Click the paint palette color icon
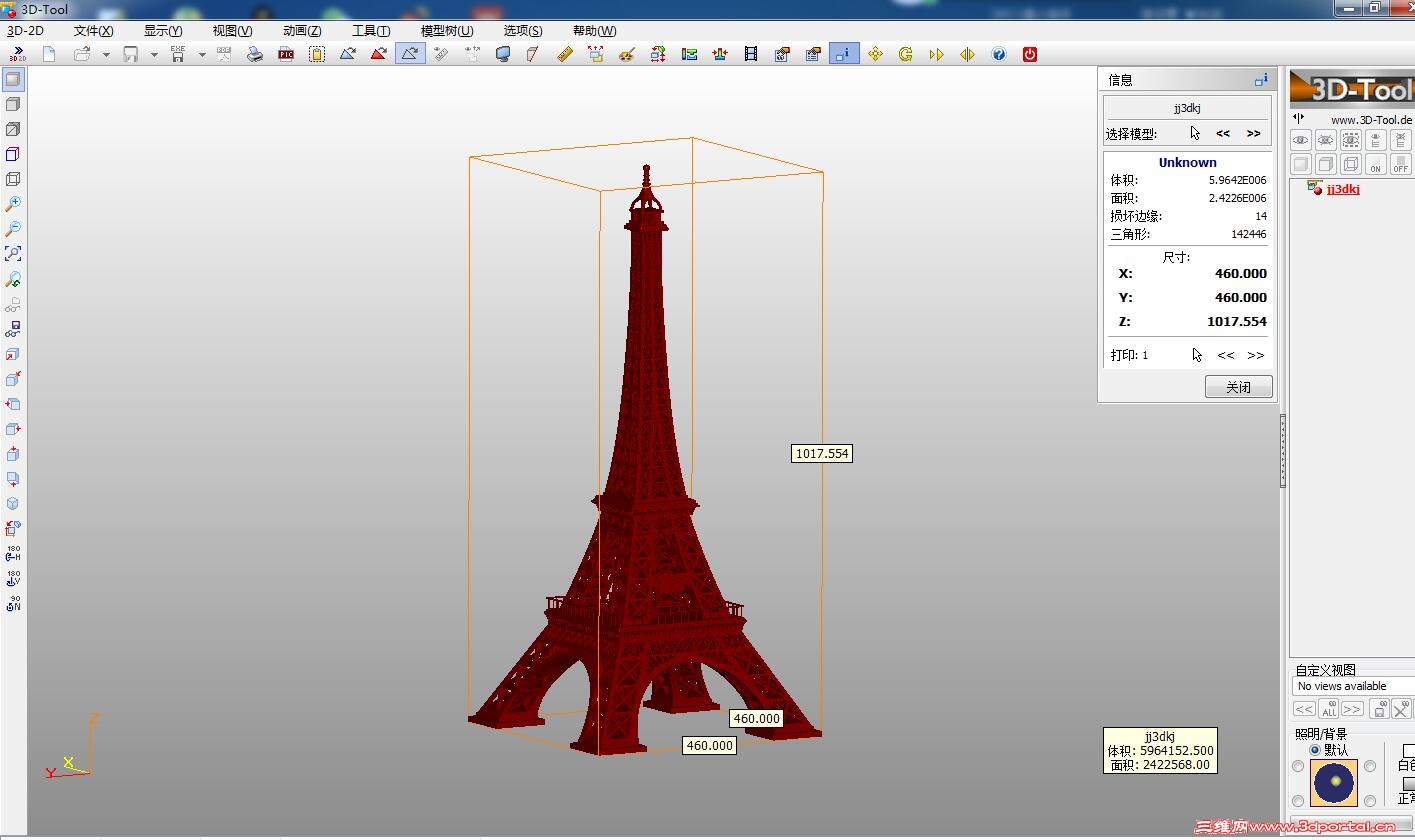Viewport: 1415px width, 840px height. (x=626, y=54)
